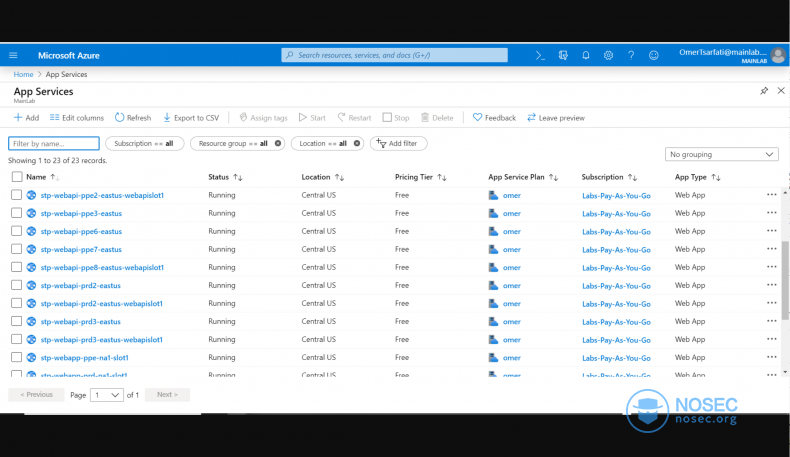The width and height of the screenshot is (790, 457).
Task: Refresh the App Services list
Action: click(x=133, y=118)
